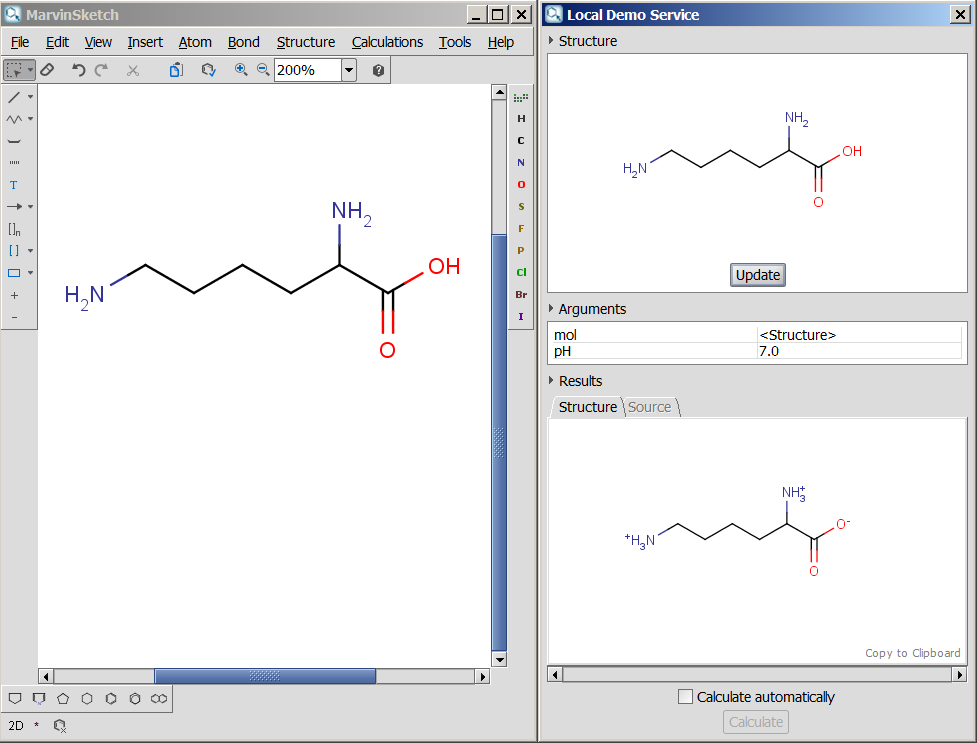977x743 pixels.
Task: Insert the benzene ring template
Action: pyautogui.click(x=111, y=699)
